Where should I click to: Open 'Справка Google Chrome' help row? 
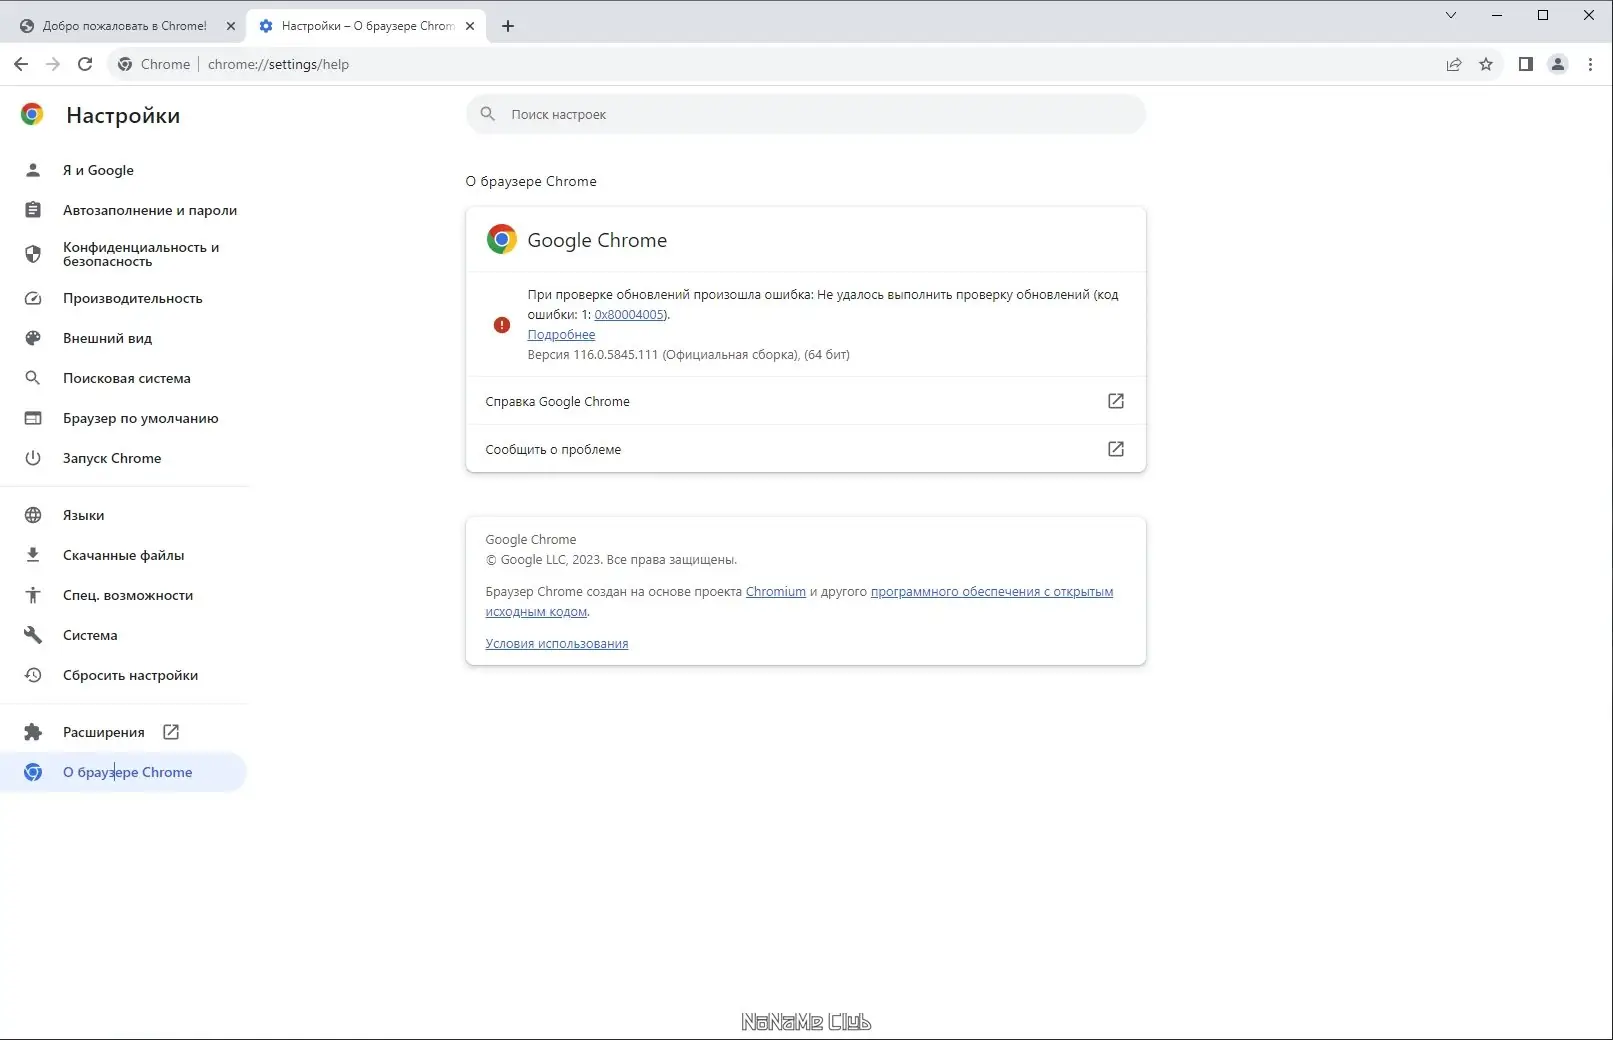tap(806, 401)
